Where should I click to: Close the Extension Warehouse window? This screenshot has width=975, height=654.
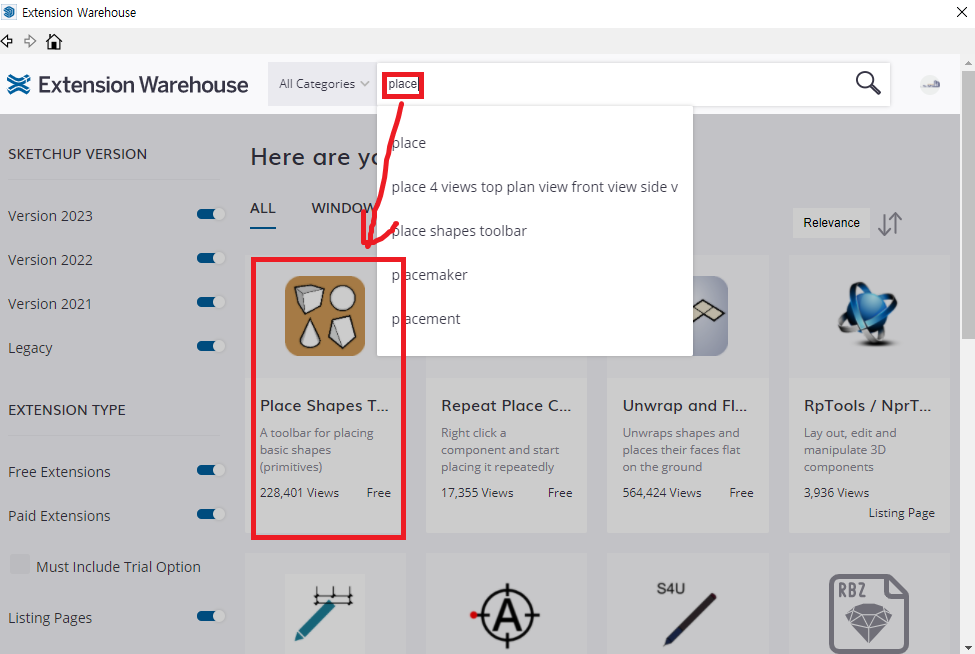point(961,12)
